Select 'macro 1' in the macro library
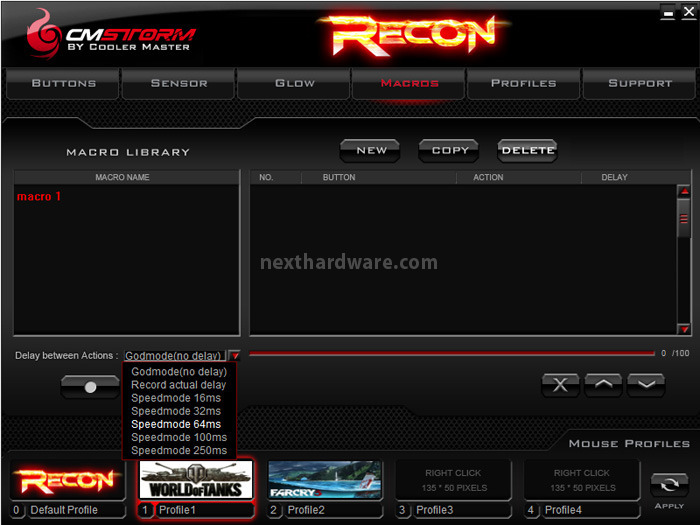 [x=39, y=196]
